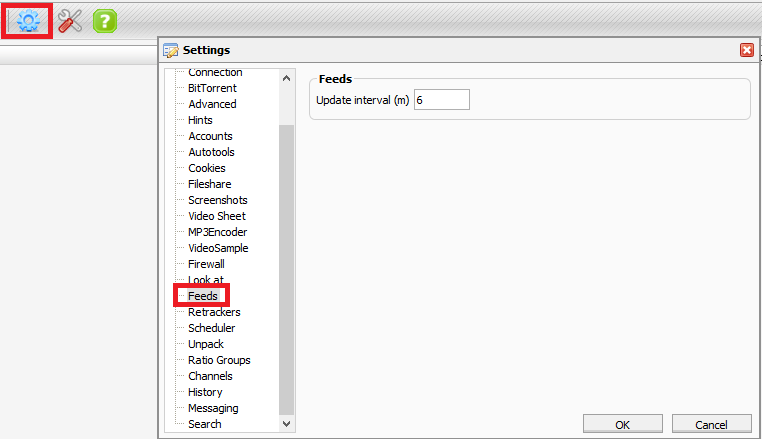Screen dimensions: 762x439
Task: Open the Autotools settings page
Action: click(210, 152)
